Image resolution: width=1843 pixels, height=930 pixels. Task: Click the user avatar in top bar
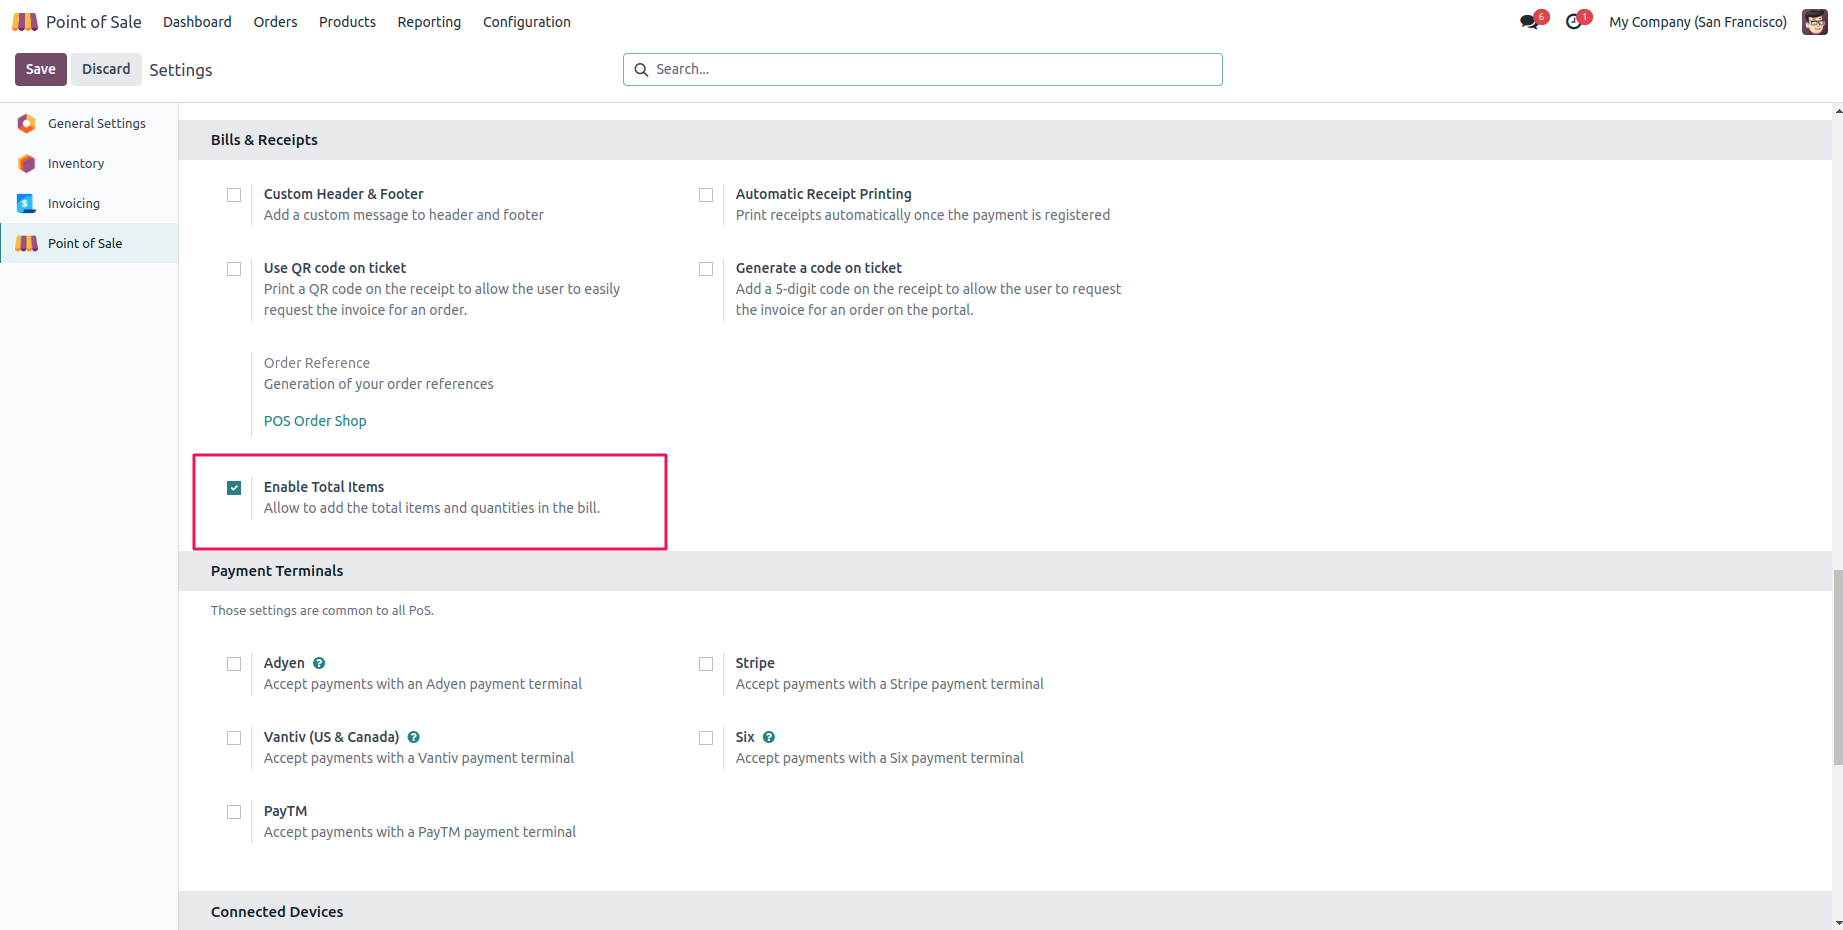pos(1814,22)
